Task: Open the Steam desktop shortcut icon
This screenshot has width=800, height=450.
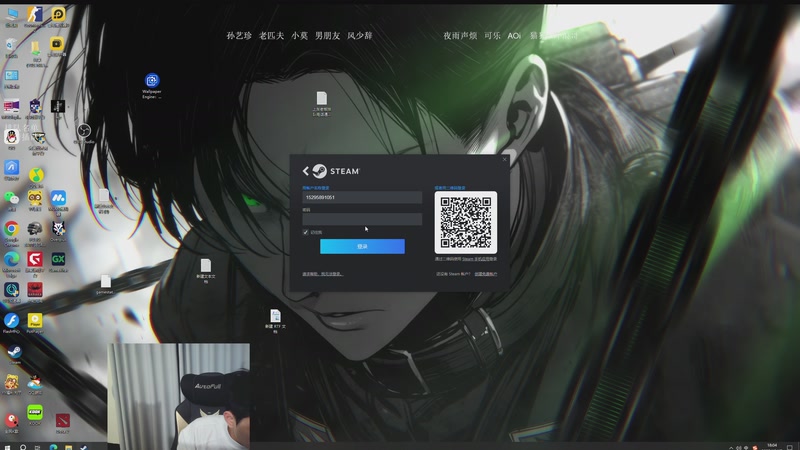Action: (14, 352)
